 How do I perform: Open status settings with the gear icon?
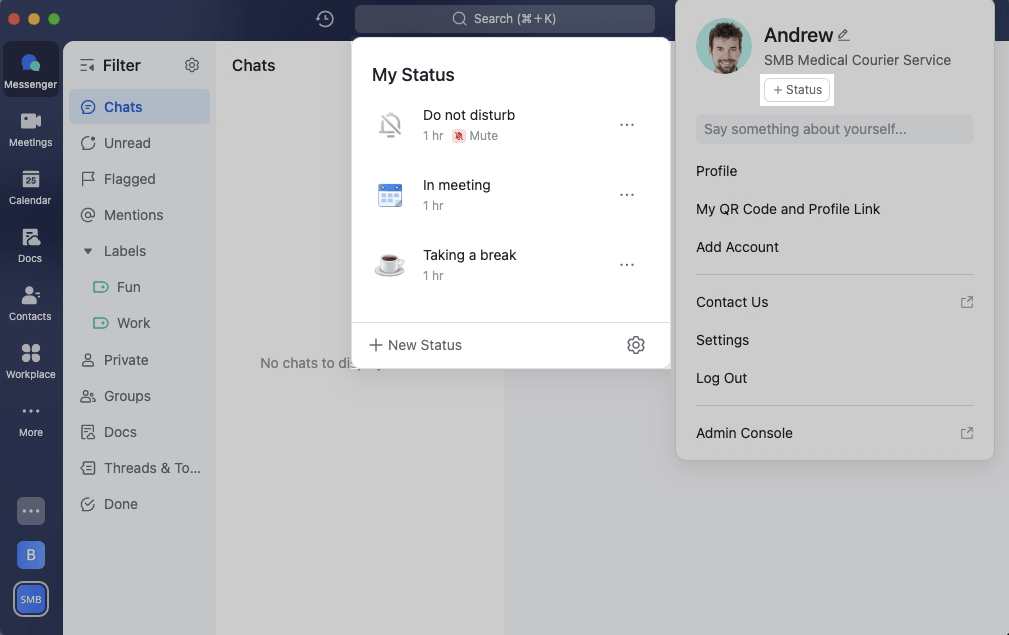[636, 344]
